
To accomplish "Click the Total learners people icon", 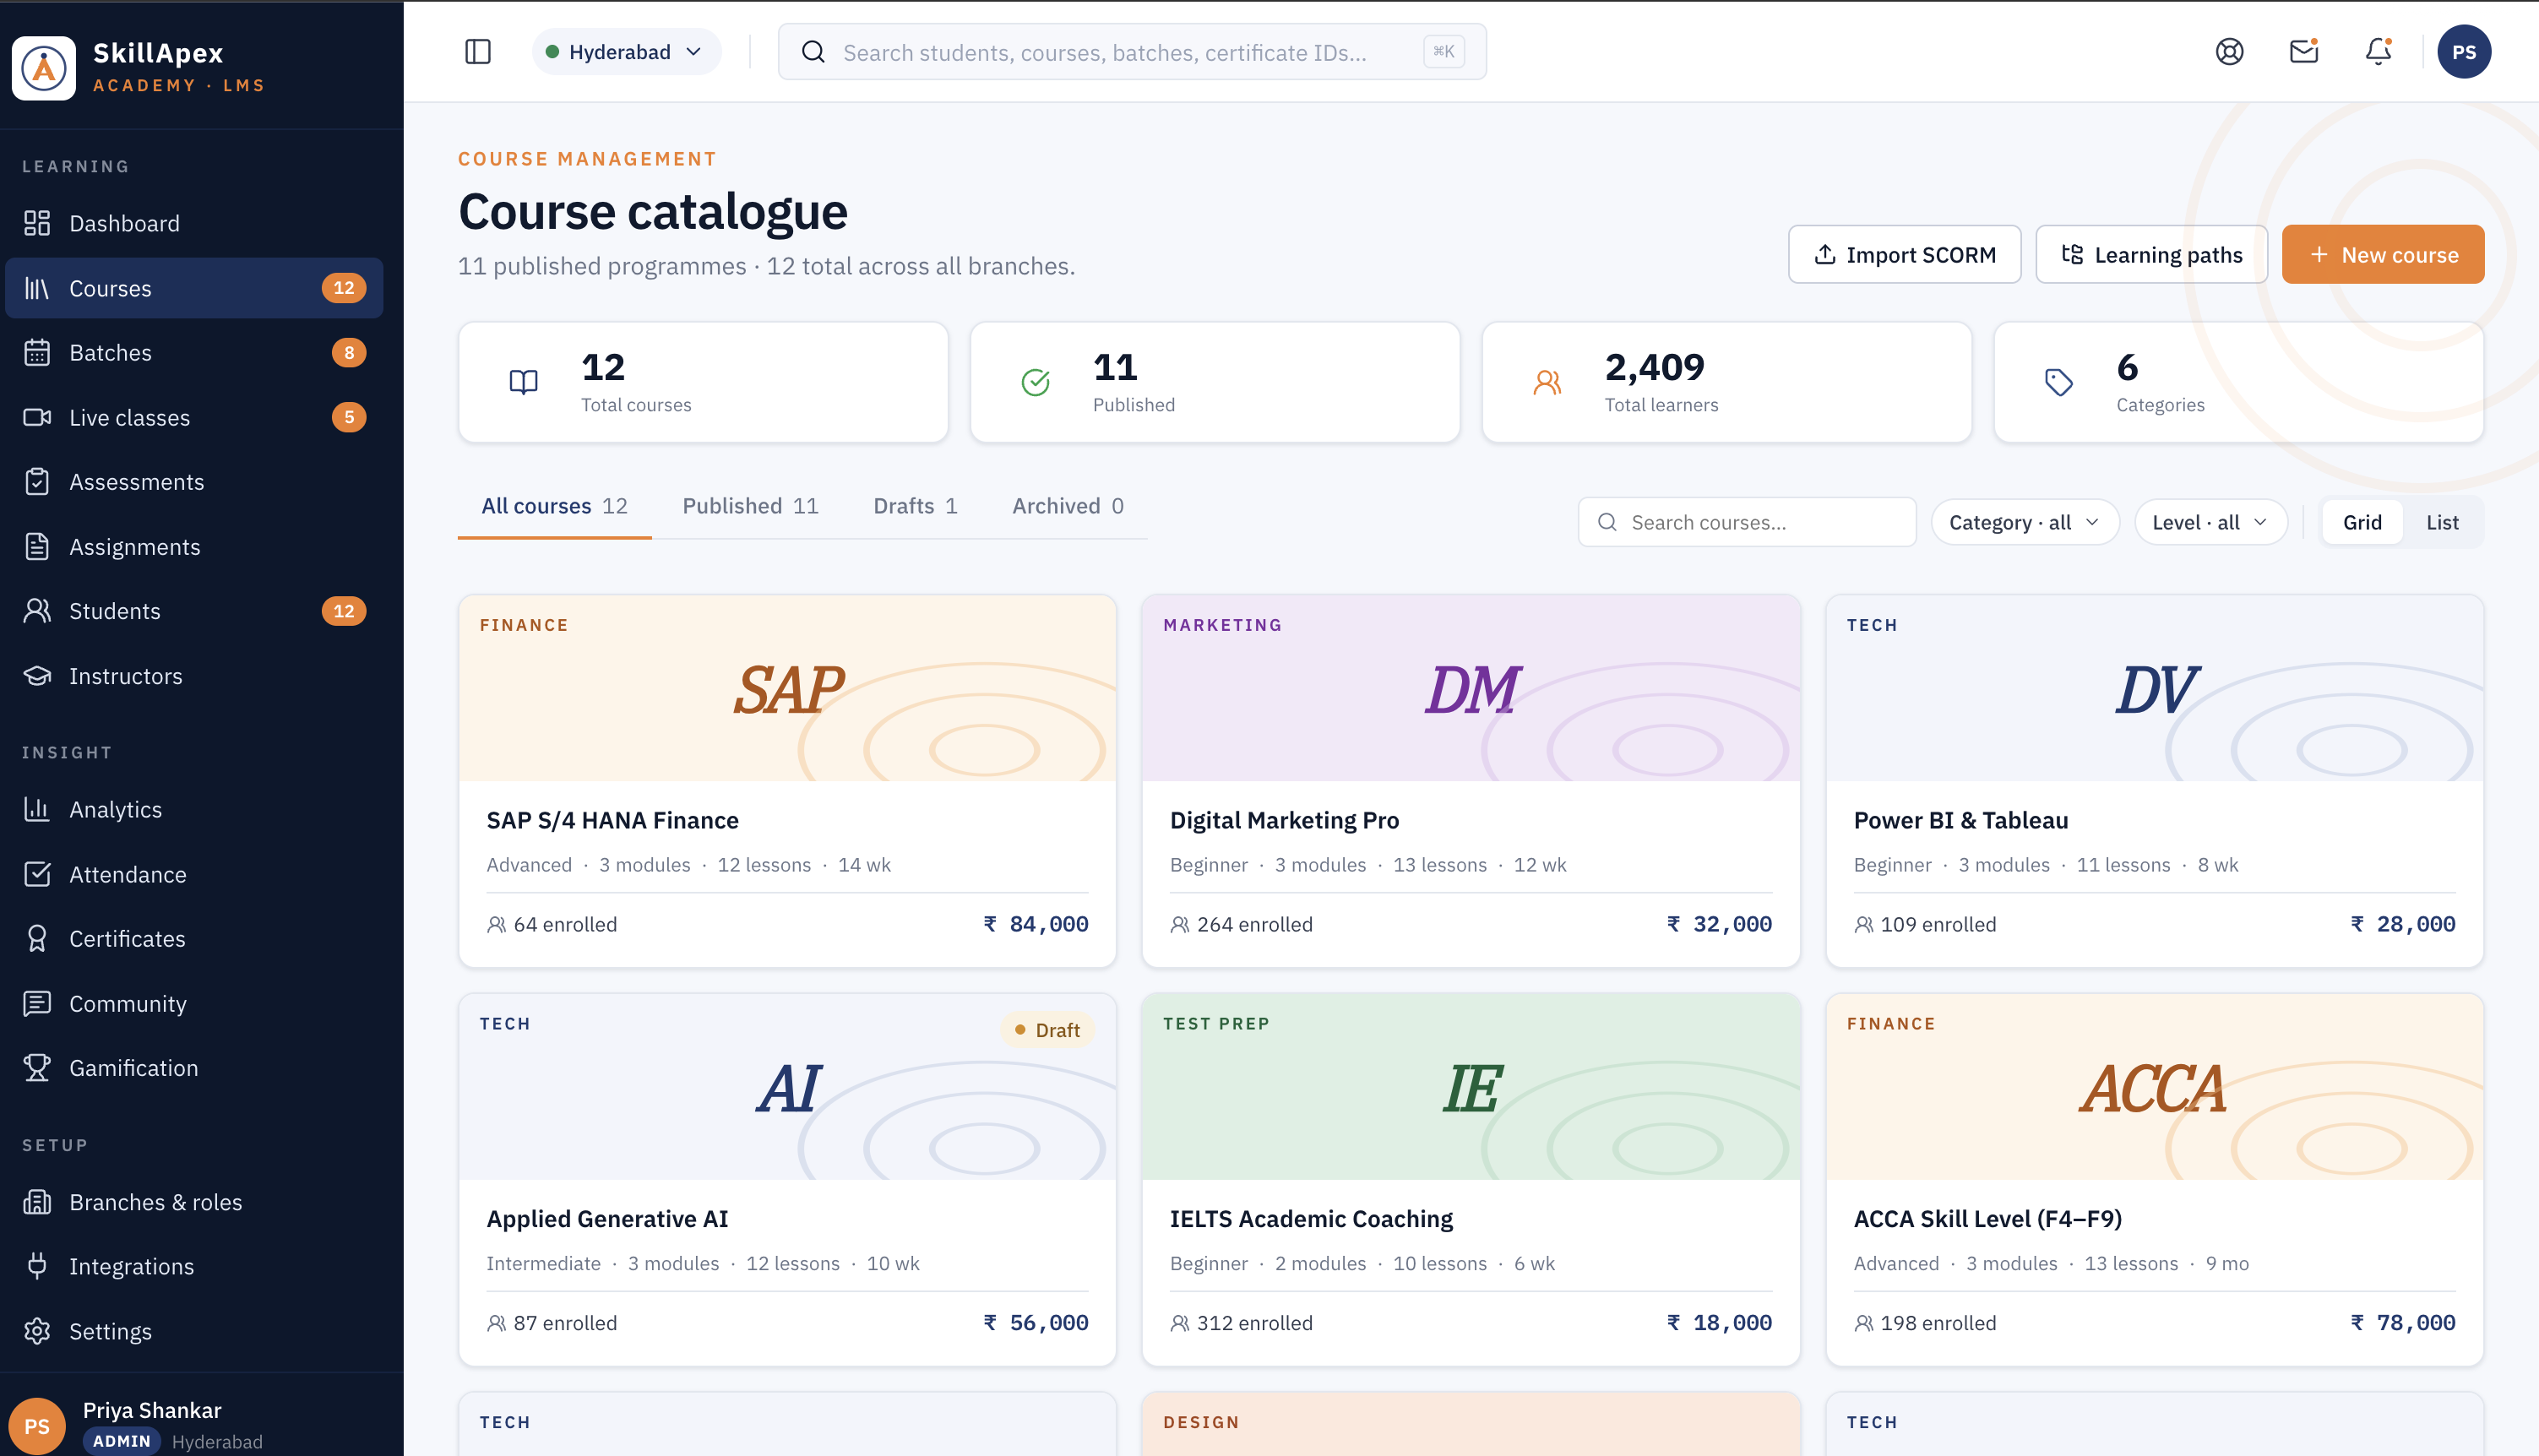I will pyautogui.click(x=1547, y=382).
